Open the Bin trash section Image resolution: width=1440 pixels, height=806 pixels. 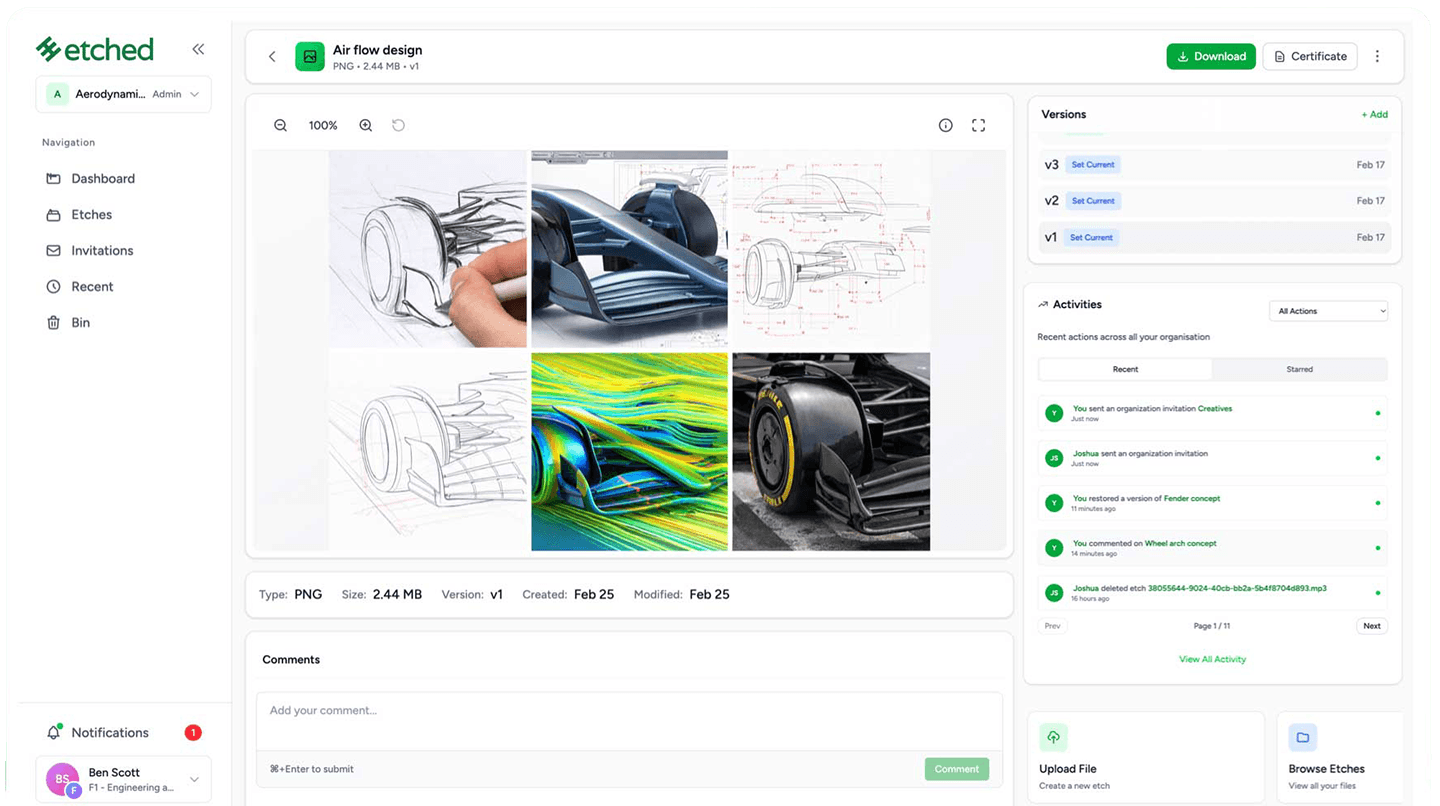tap(80, 323)
